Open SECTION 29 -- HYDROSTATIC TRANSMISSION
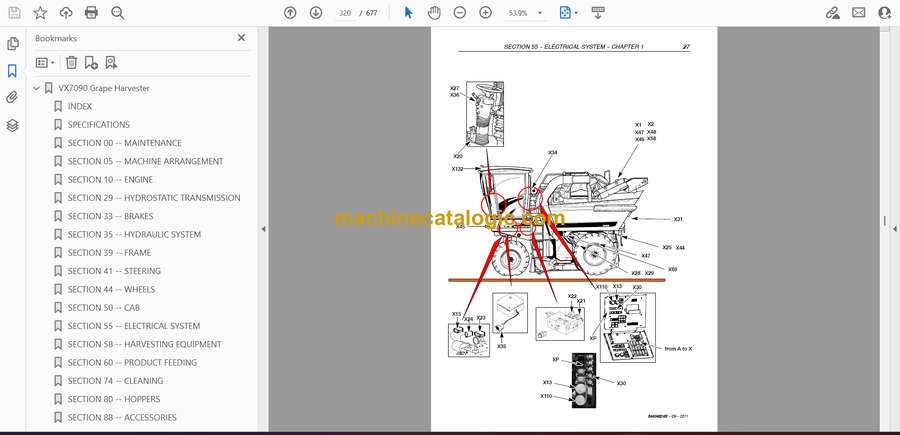 pyautogui.click(x=154, y=198)
